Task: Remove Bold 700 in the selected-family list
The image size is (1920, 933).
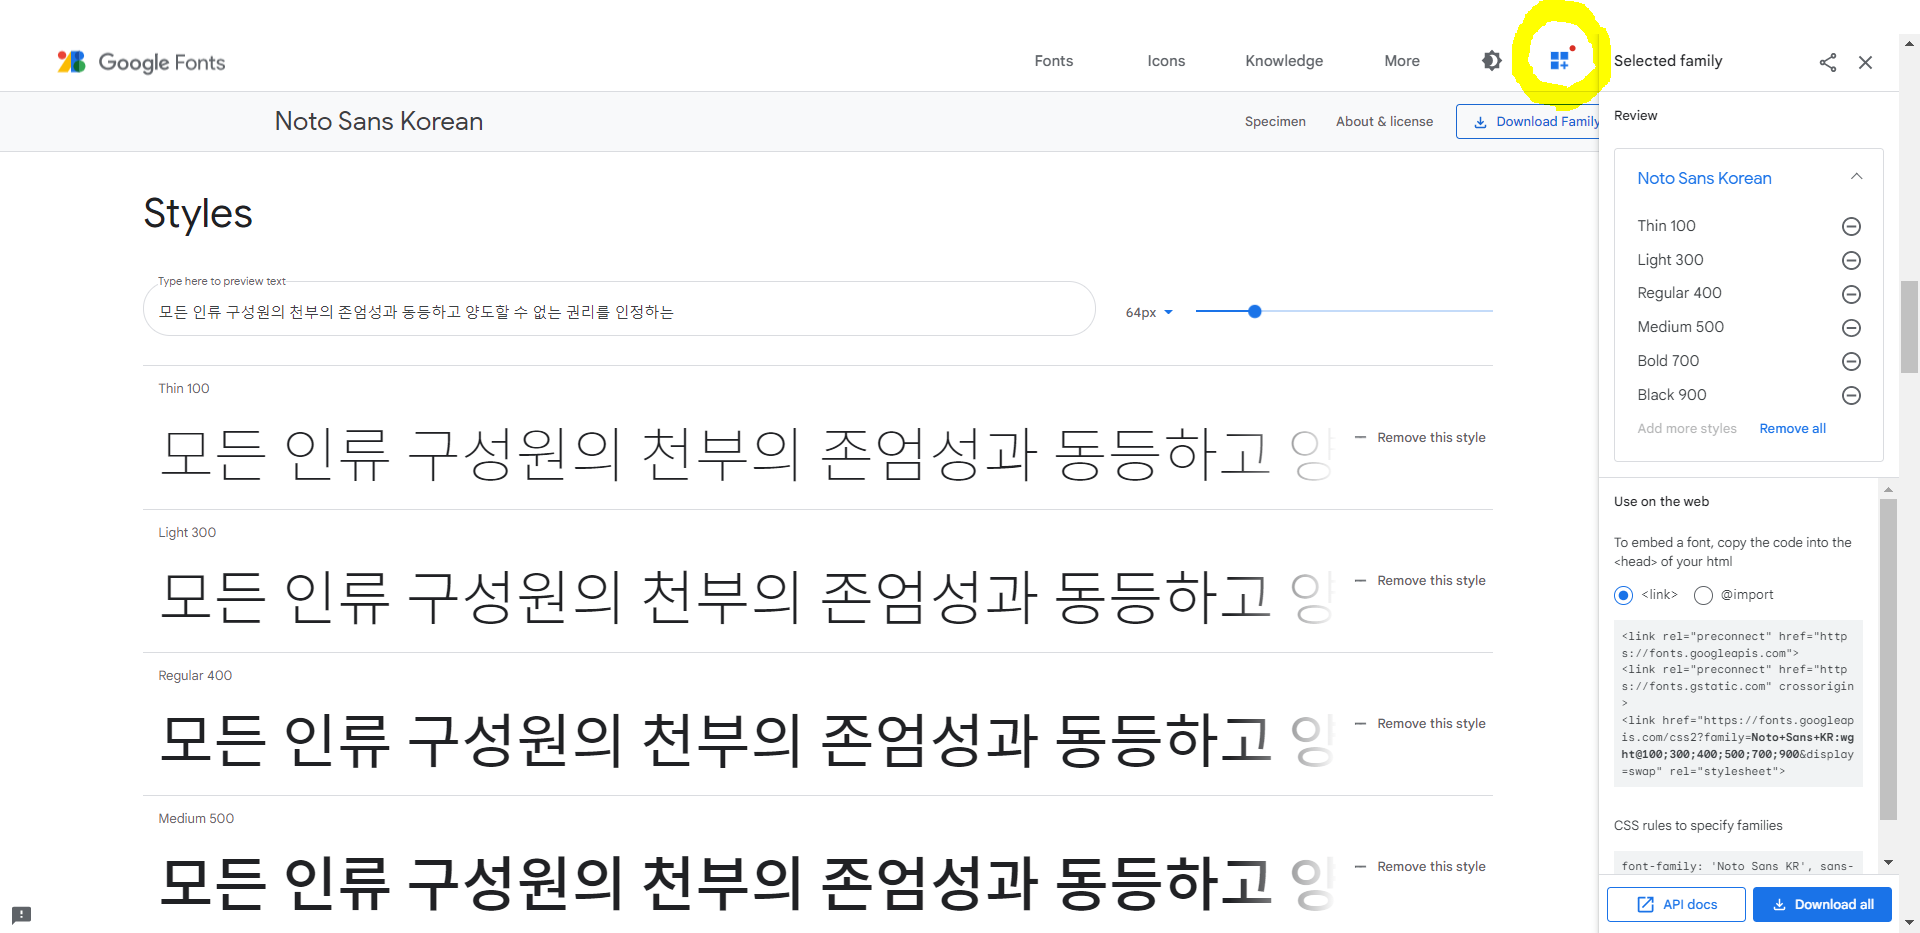Action: click(x=1851, y=361)
